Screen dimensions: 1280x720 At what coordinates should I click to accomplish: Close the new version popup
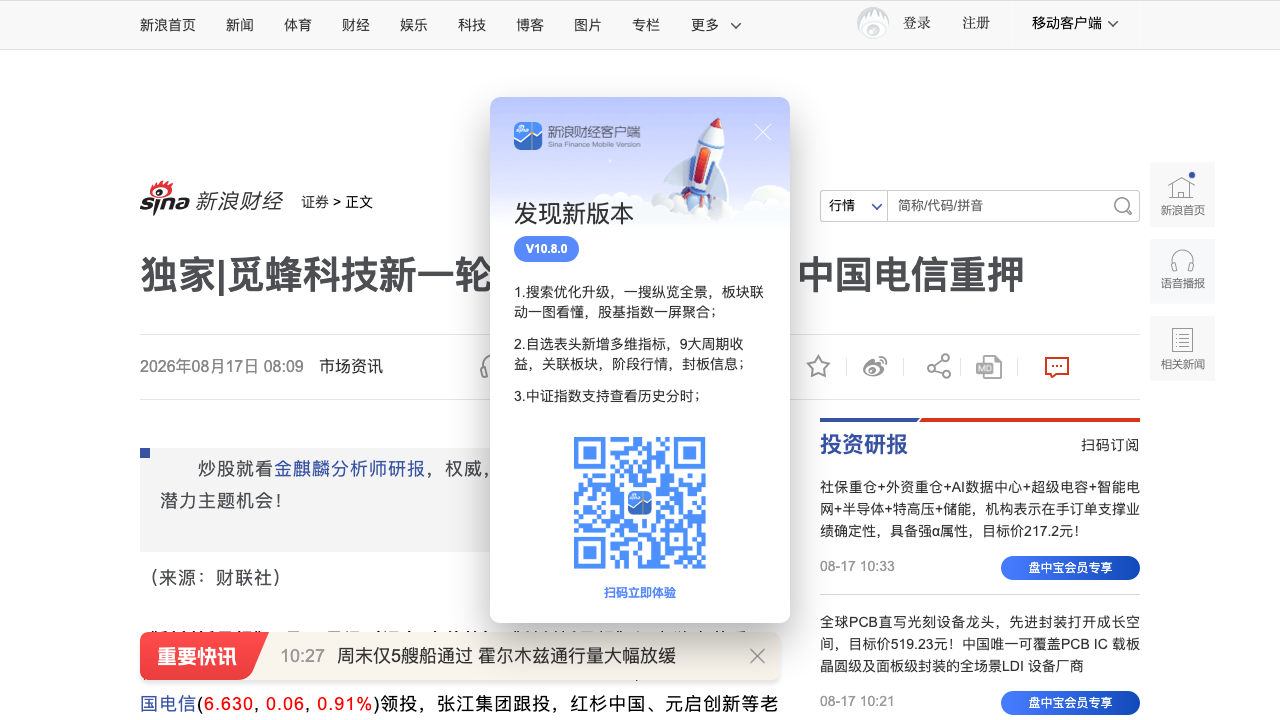(x=763, y=132)
